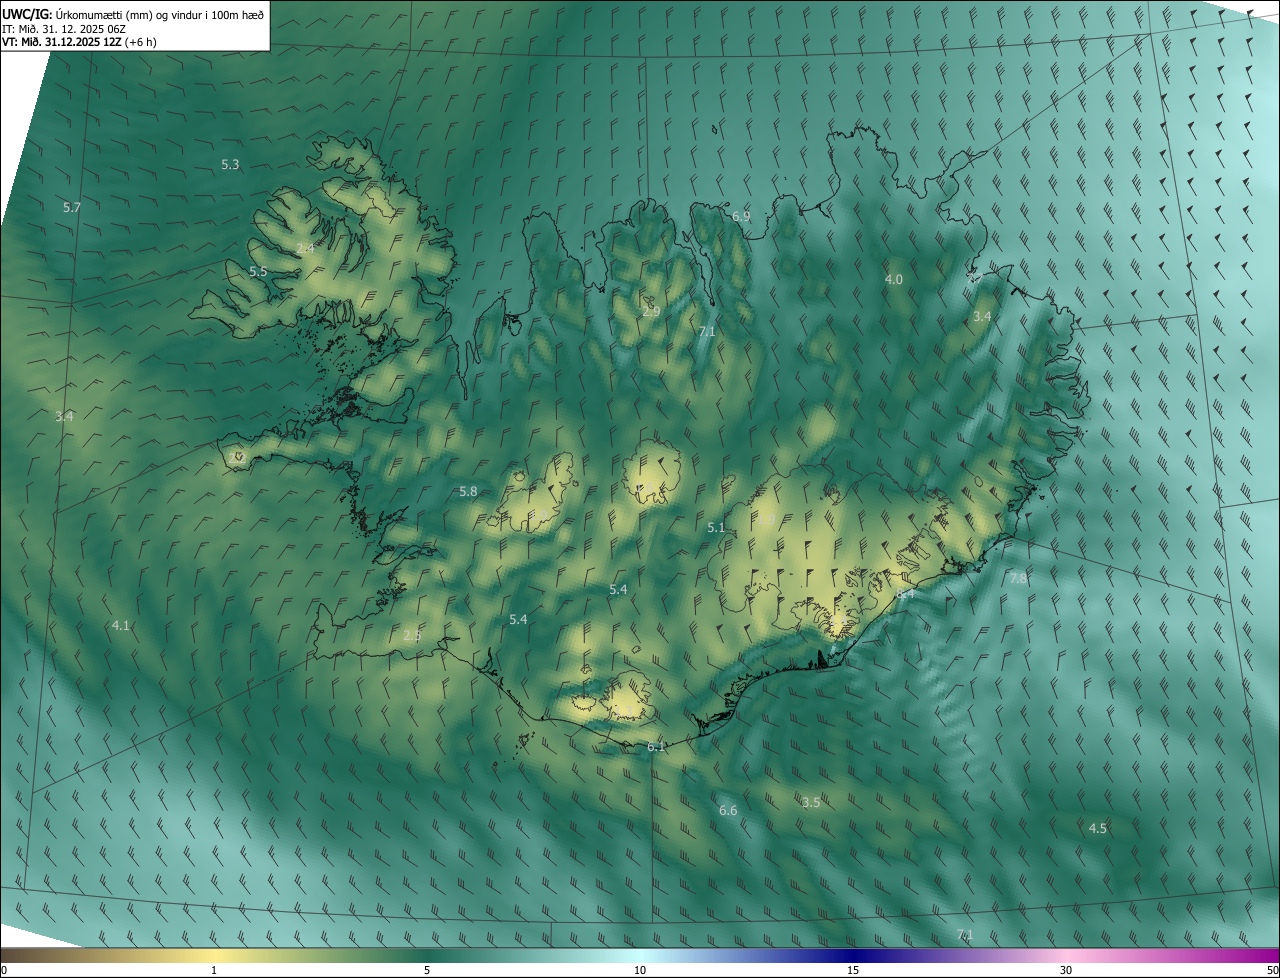This screenshot has width=1280, height=978.
Task: Click the 6.9 value label on the map
Action: [x=741, y=216]
